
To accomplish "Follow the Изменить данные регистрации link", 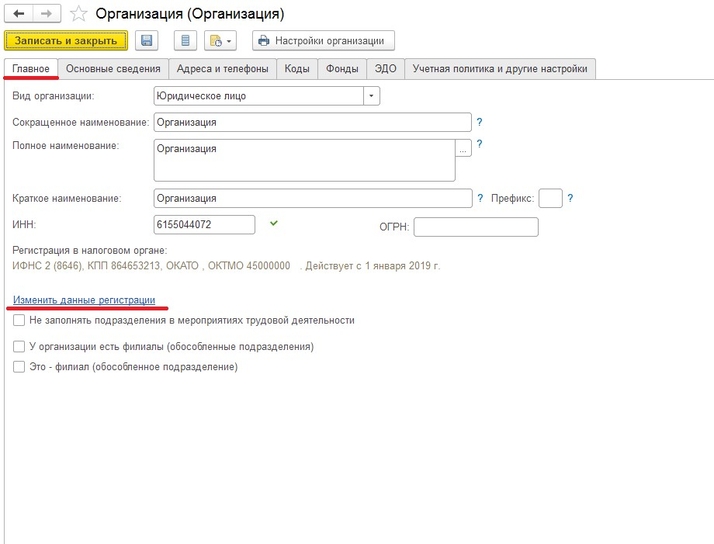I will click(84, 300).
